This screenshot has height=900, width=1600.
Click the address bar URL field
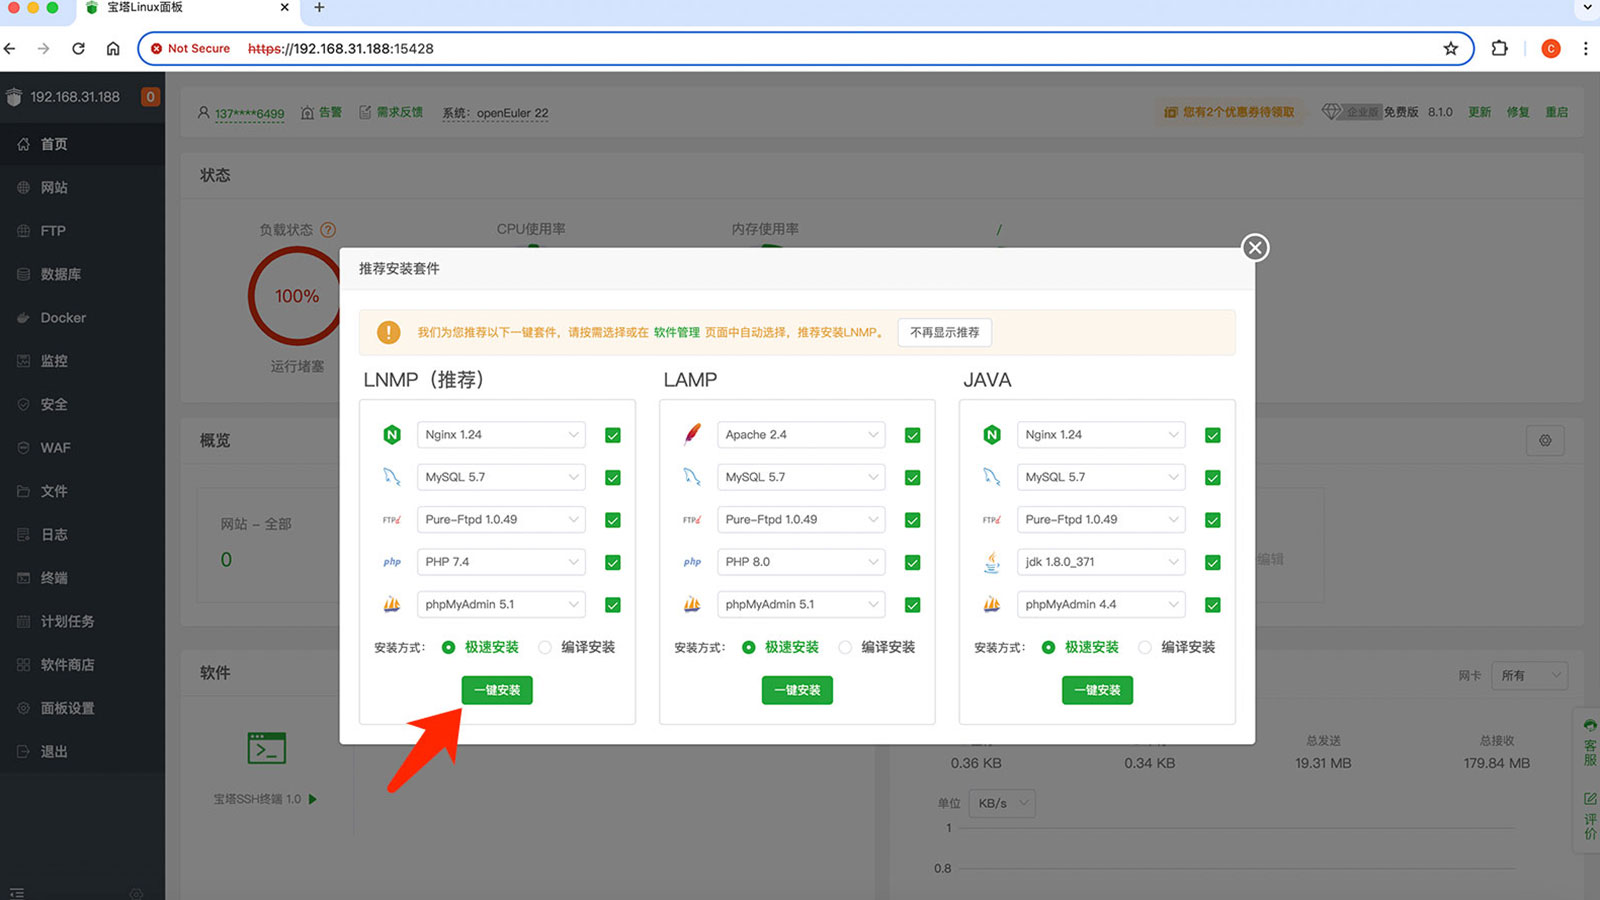click(x=805, y=48)
